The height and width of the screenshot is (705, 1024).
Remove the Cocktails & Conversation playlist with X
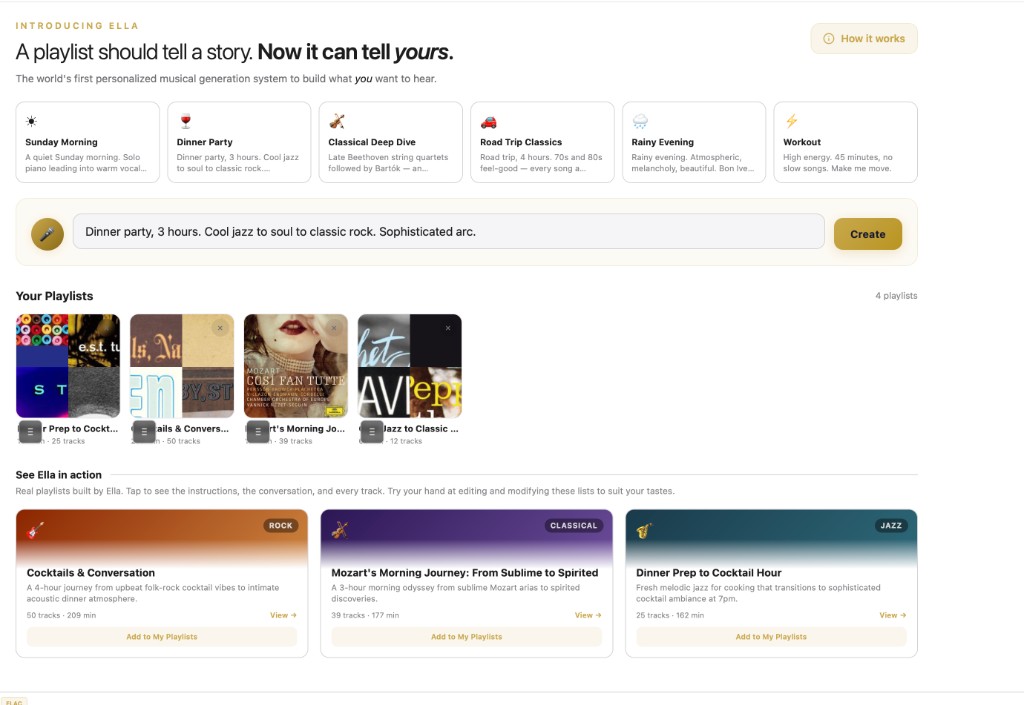tap(220, 328)
